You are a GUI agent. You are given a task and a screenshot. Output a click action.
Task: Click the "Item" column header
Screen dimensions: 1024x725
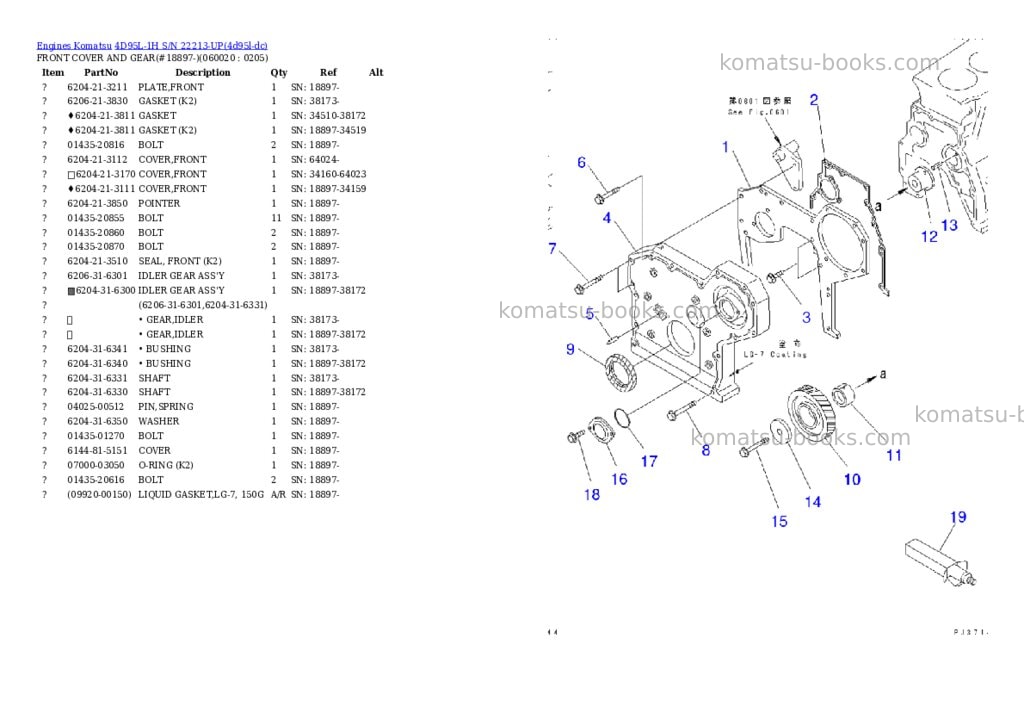click(53, 72)
